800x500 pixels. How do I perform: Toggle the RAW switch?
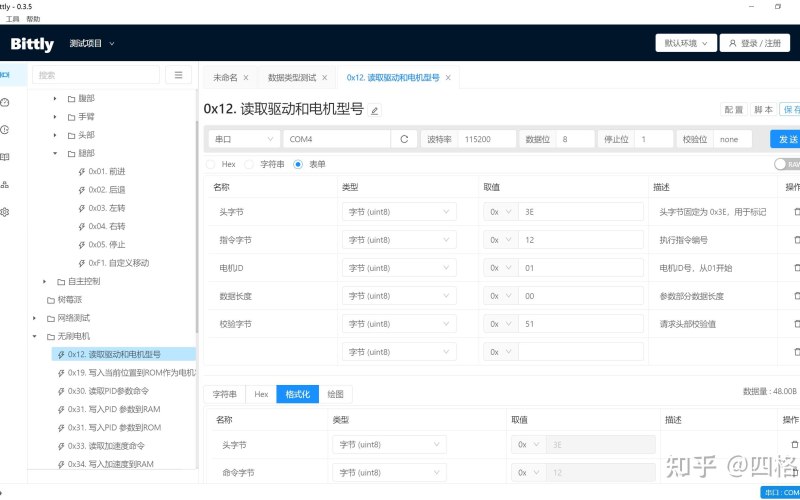point(787,164)
